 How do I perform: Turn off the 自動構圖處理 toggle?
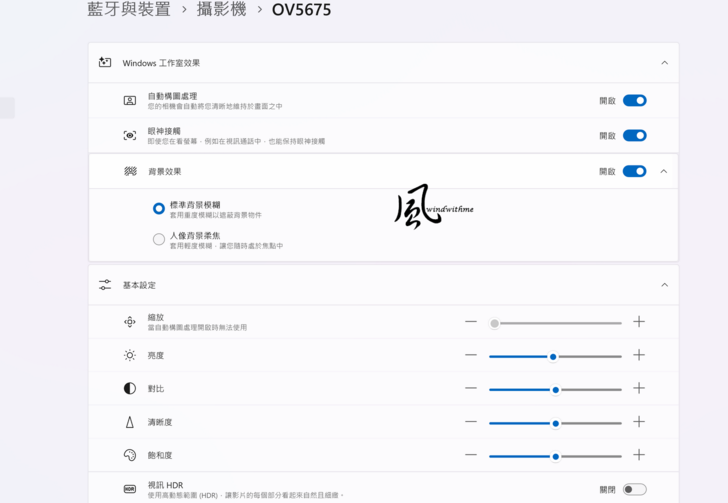634,101
